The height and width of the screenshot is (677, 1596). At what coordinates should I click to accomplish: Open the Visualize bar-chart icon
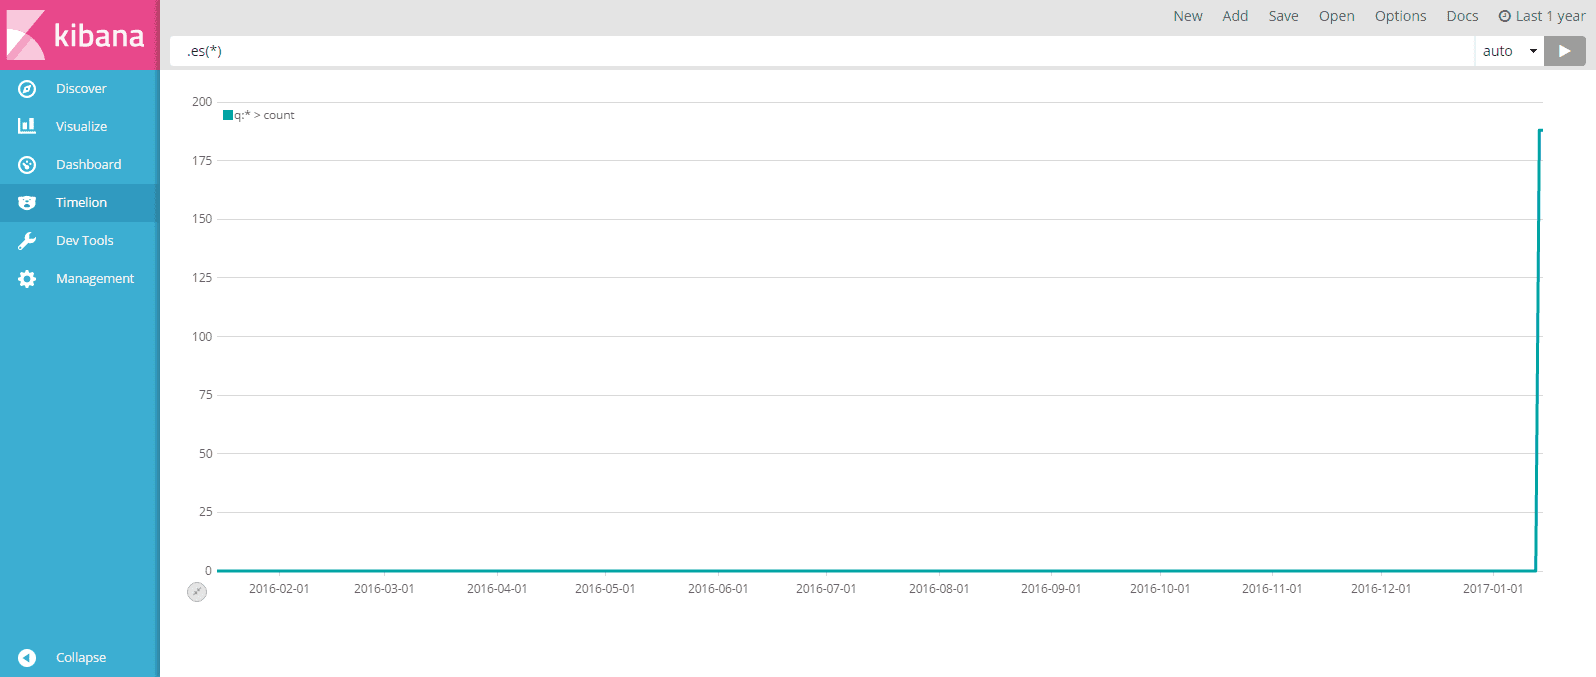click(27, 126)
